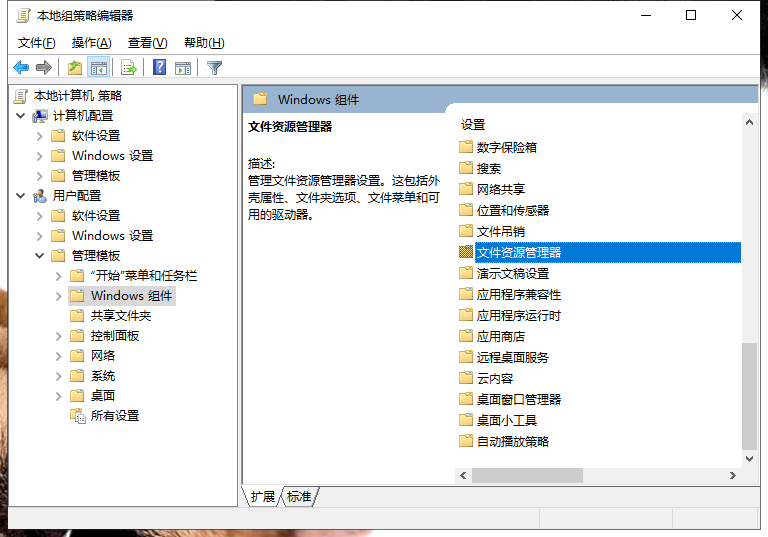Expand the 网络 tree node
Viewport: 768px width, 537px height.
[x=58, y=356]
